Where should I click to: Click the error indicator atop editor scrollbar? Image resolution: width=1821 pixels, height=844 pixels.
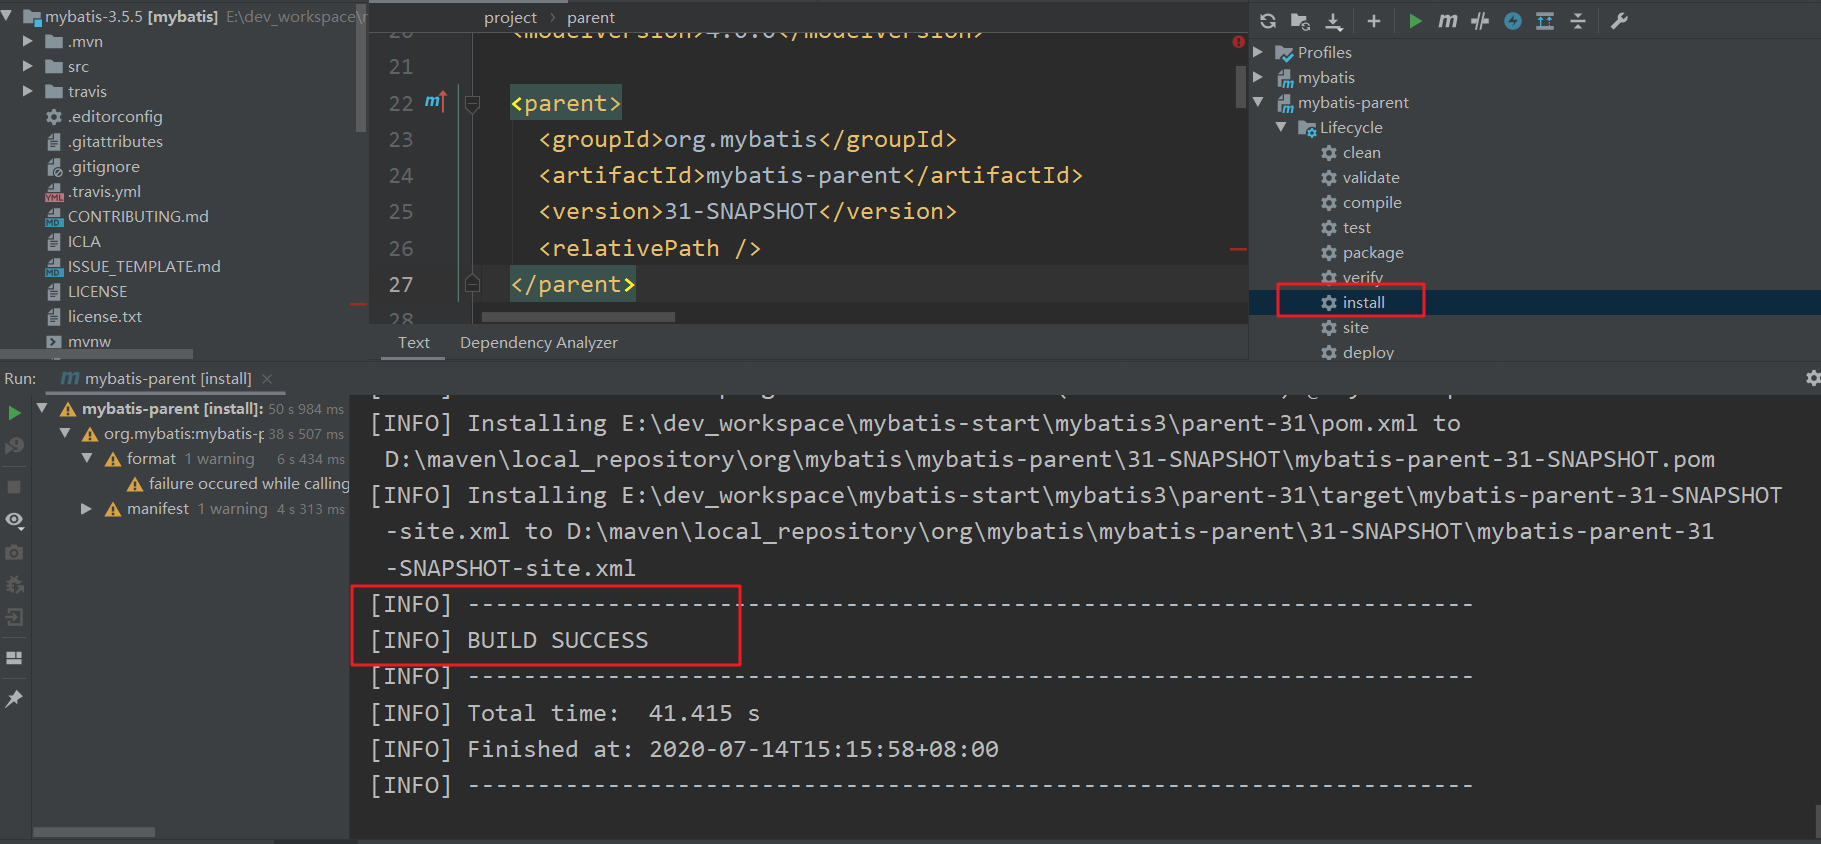click(x=1238, y=42)
